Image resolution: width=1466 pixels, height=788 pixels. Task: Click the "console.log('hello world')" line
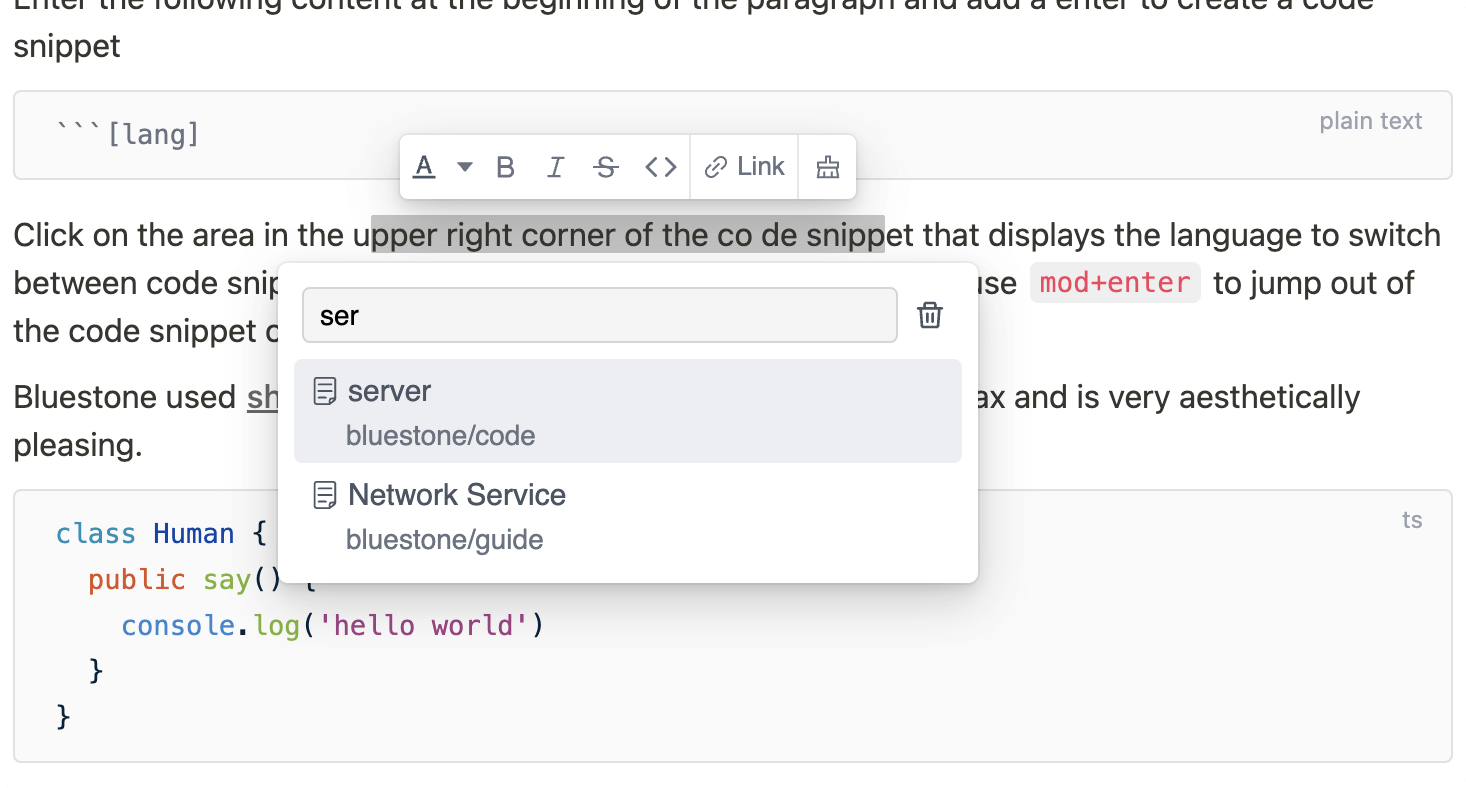332,626
